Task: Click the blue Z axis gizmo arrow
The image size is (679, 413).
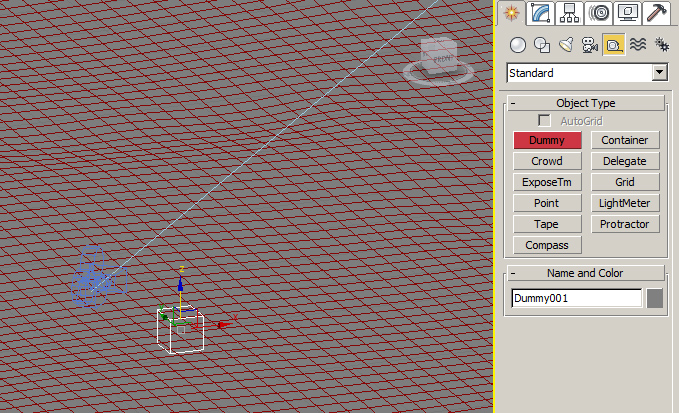Action: (x=181, y=284)
